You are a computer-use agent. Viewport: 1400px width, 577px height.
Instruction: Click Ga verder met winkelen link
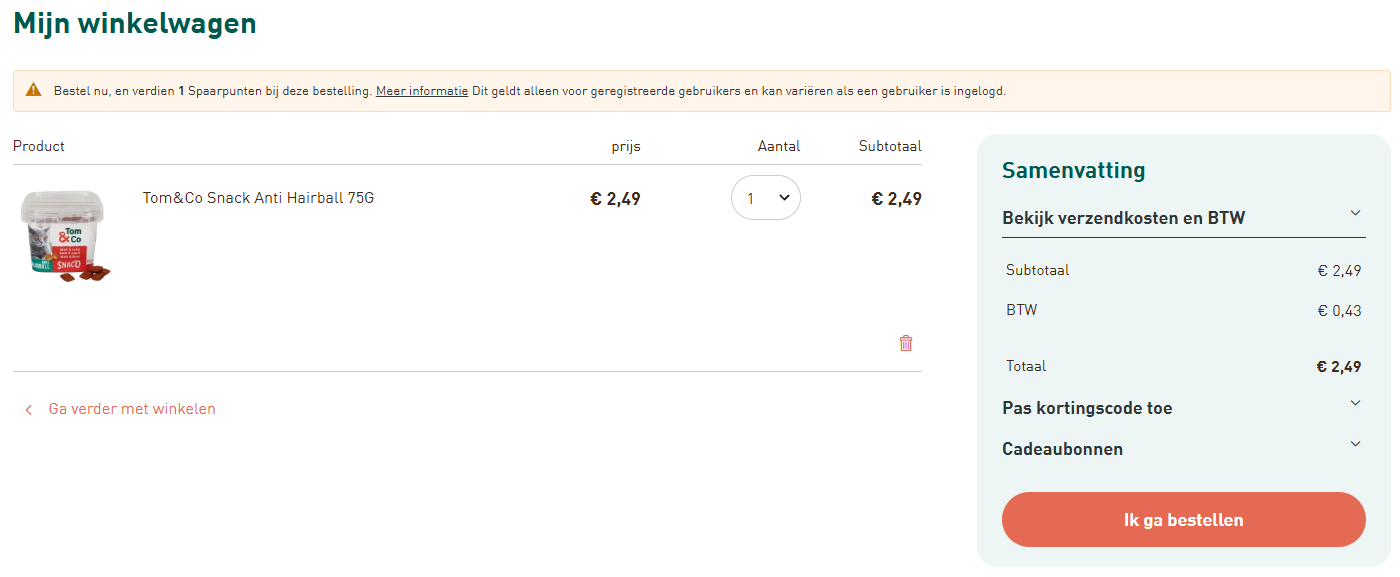click(x=132, y=409)
